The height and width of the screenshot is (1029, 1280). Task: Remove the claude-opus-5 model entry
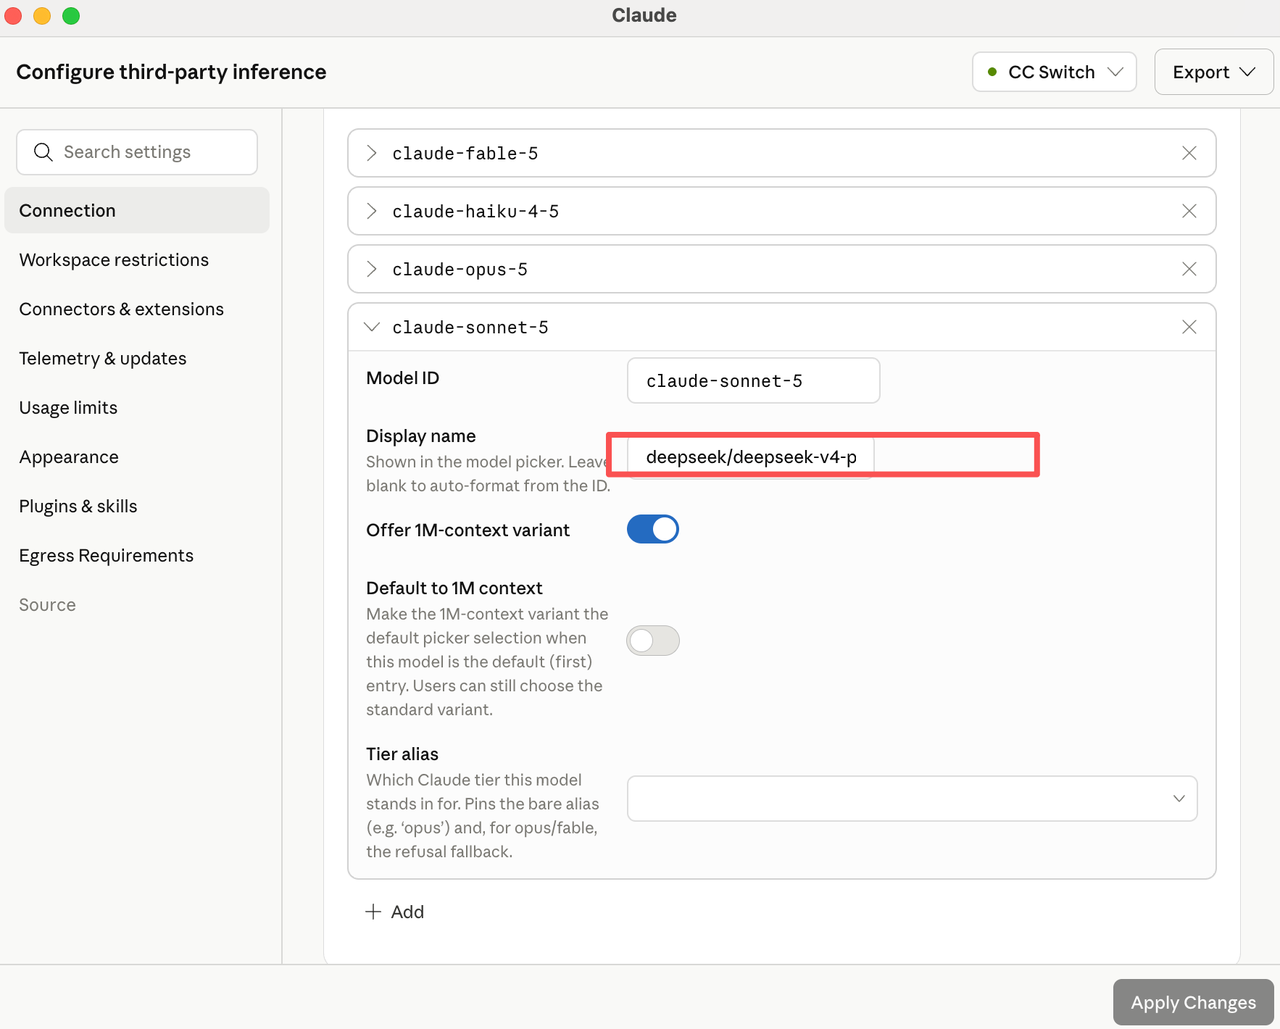1189,269
